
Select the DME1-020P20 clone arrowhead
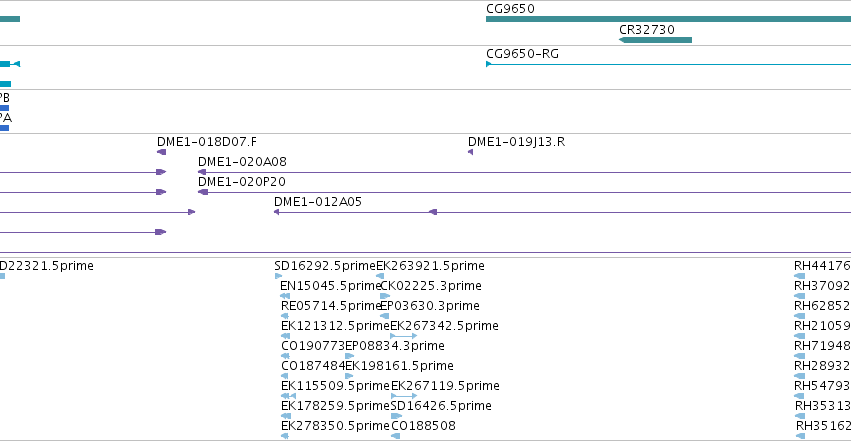tap(203, 192)
